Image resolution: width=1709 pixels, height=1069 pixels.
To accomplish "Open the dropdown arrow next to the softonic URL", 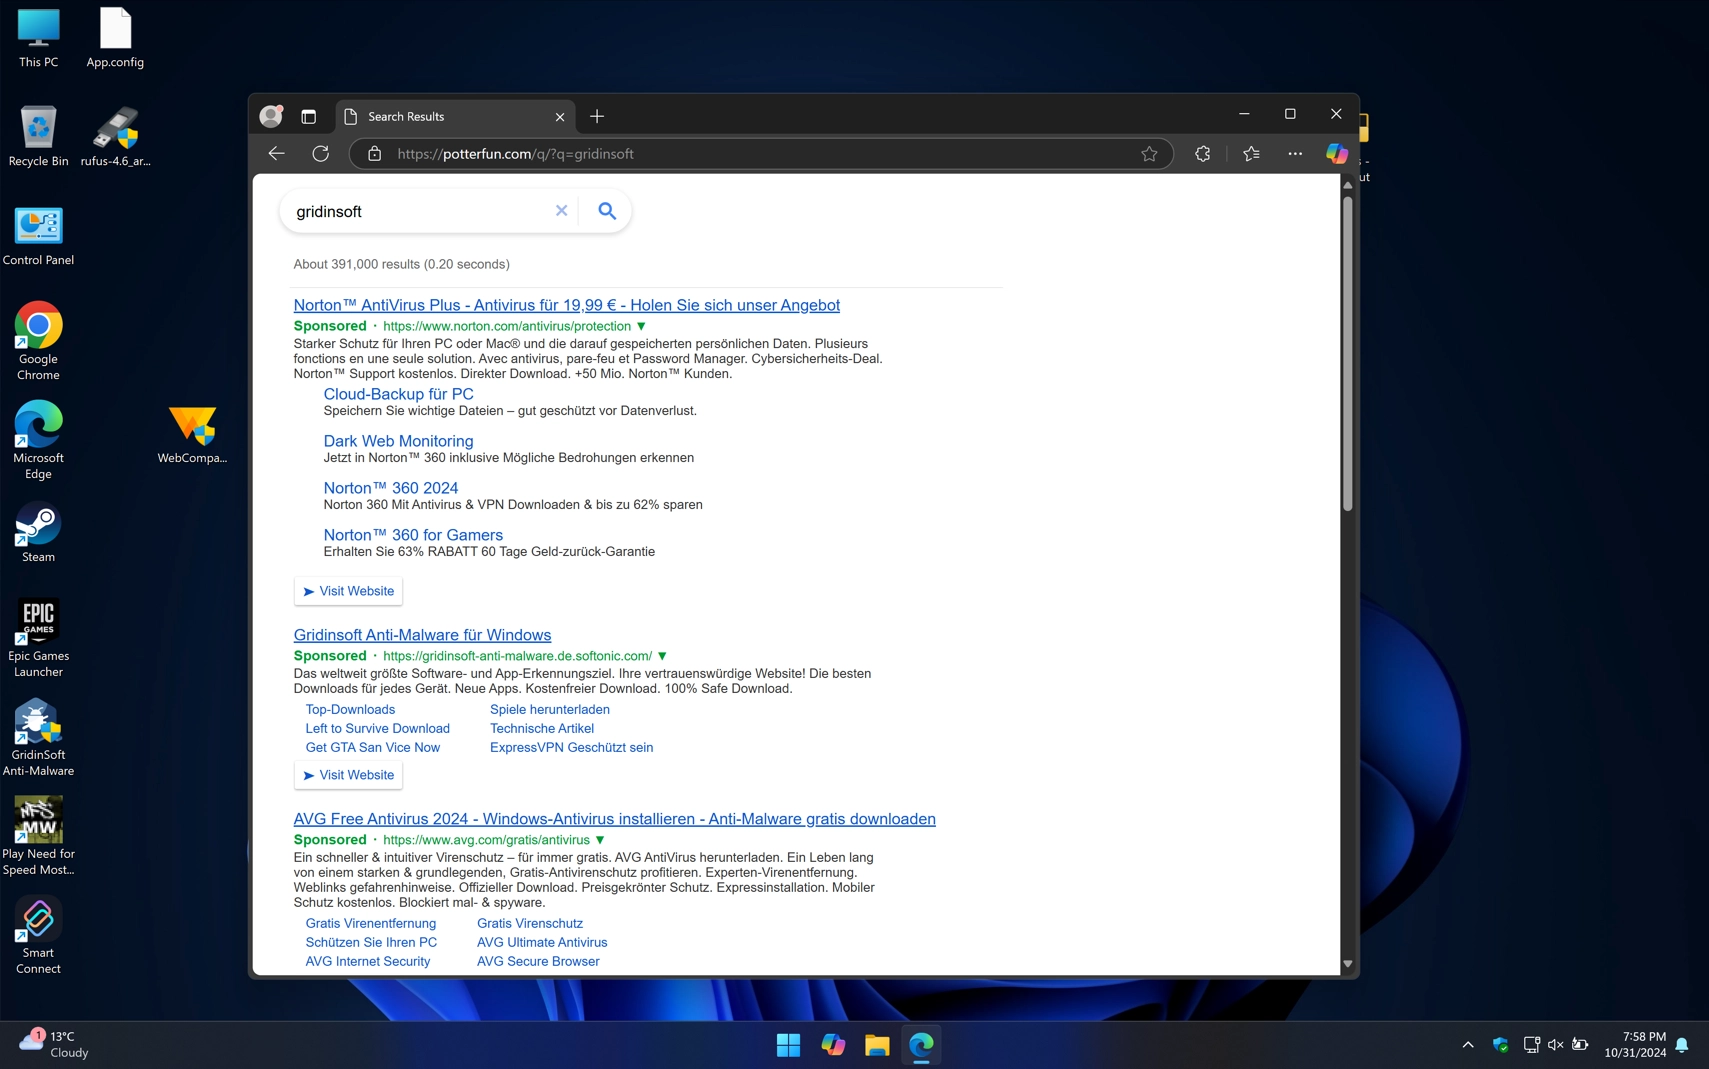I will pyautogui.click(x=661, y=656).
